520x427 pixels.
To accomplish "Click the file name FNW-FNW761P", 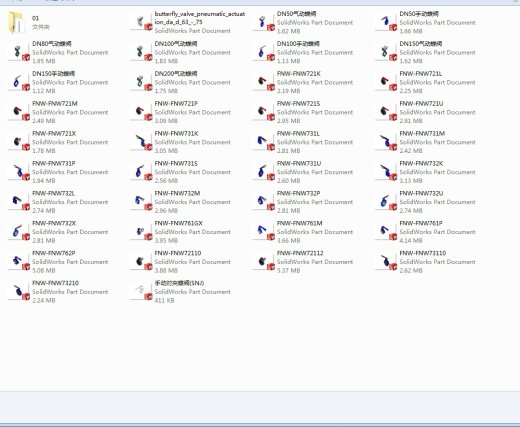I will [421, 223].
